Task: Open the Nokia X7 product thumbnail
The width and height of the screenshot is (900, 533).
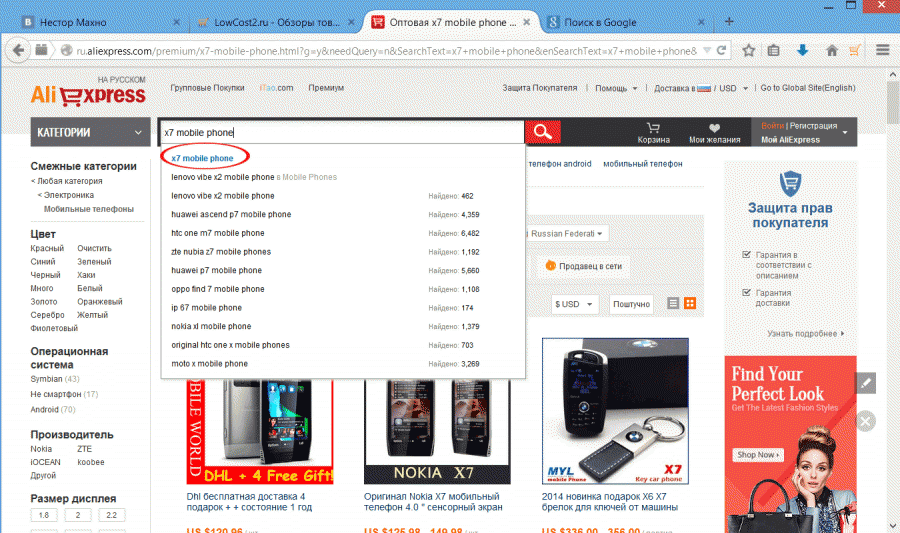Action: (437, 431)
